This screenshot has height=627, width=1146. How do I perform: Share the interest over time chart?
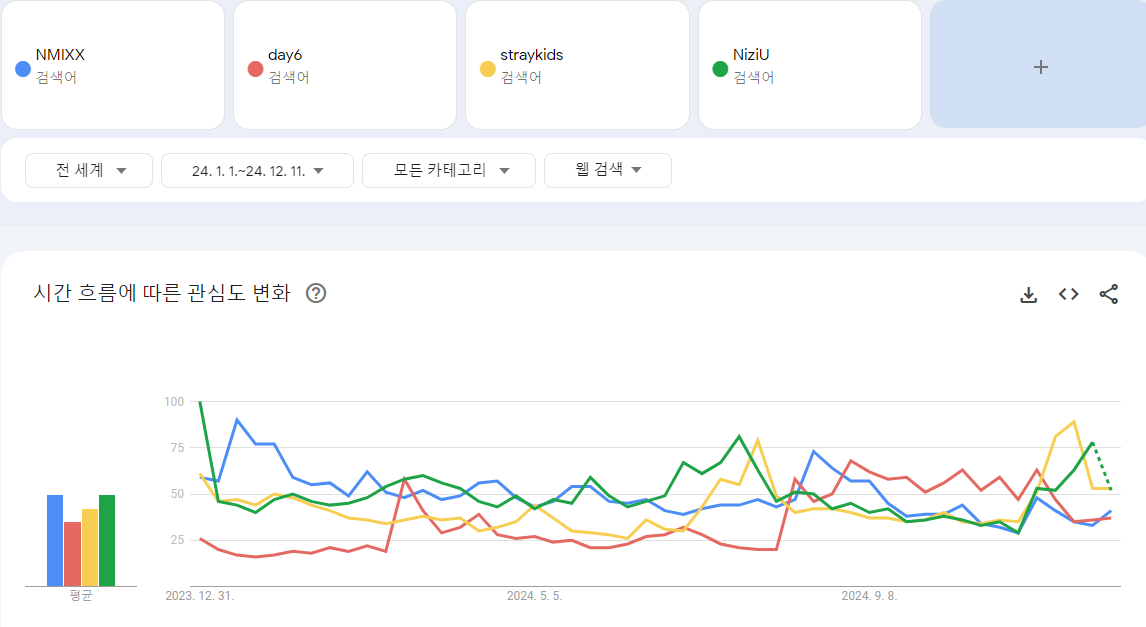(1109, 294)
